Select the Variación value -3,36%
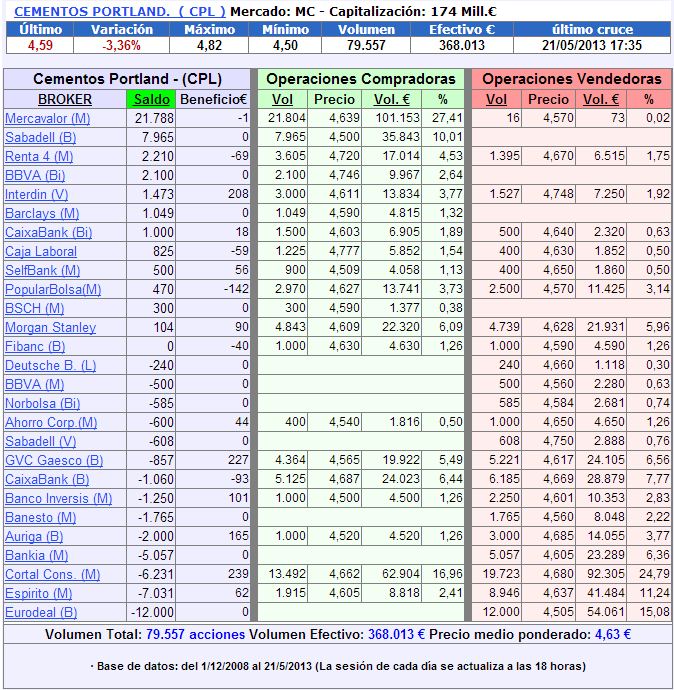674x690 pixels. (x=121, y=45)
